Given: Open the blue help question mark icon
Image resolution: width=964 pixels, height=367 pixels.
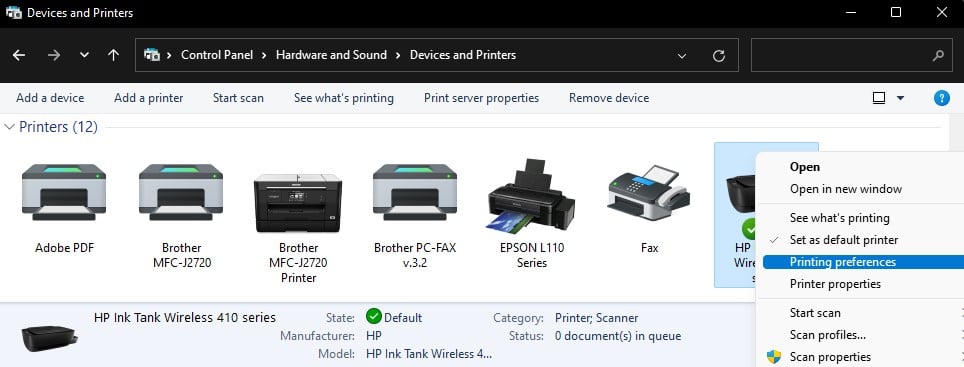Looking at the screenshot, I should (x=941, y=98).
